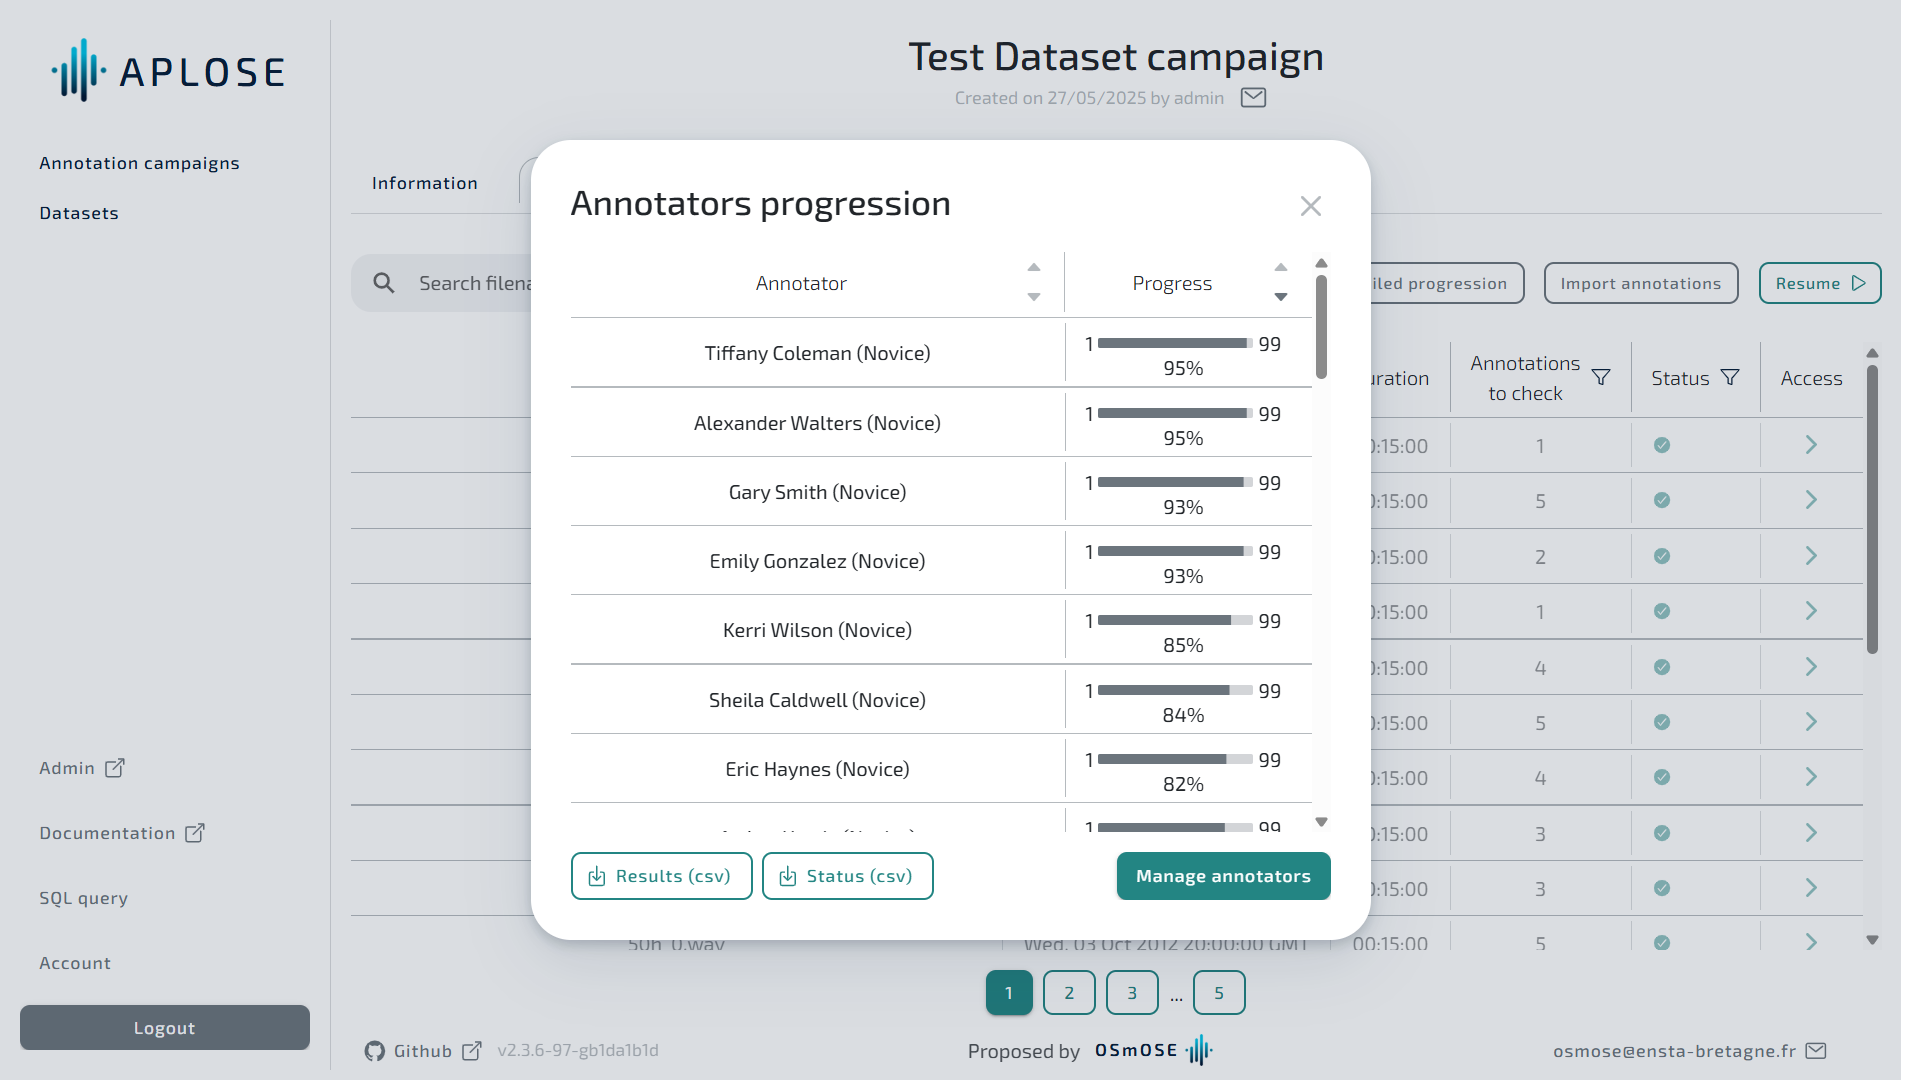
Task: Click the search magnifier icon
Action: click(384, 283)
